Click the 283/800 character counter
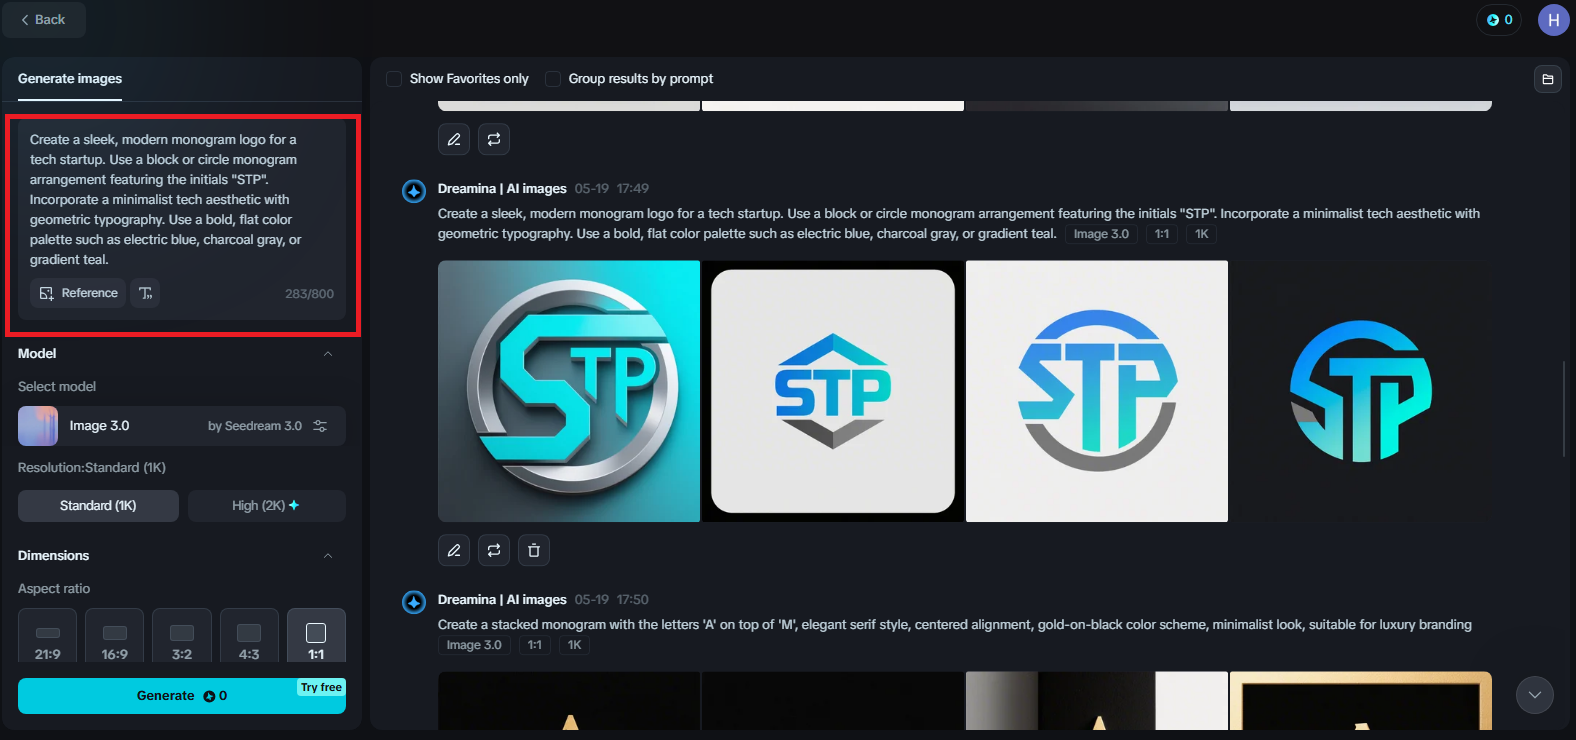This screenshot has width=1576, height=740. tap(309, 294)
